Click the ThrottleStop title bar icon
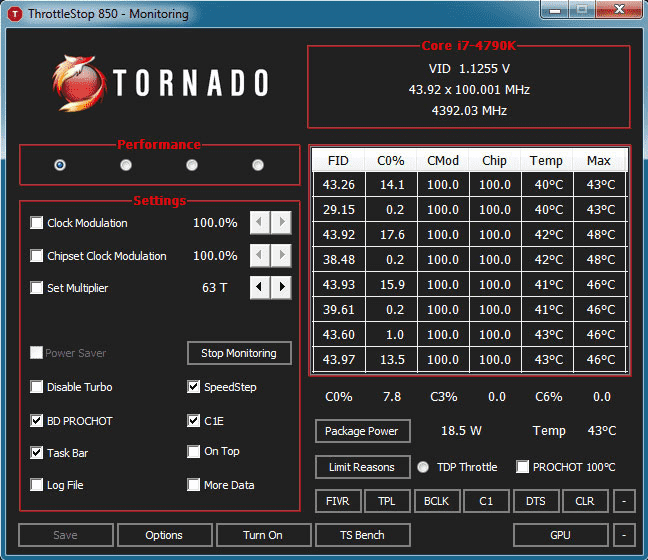 pos(15,14)
